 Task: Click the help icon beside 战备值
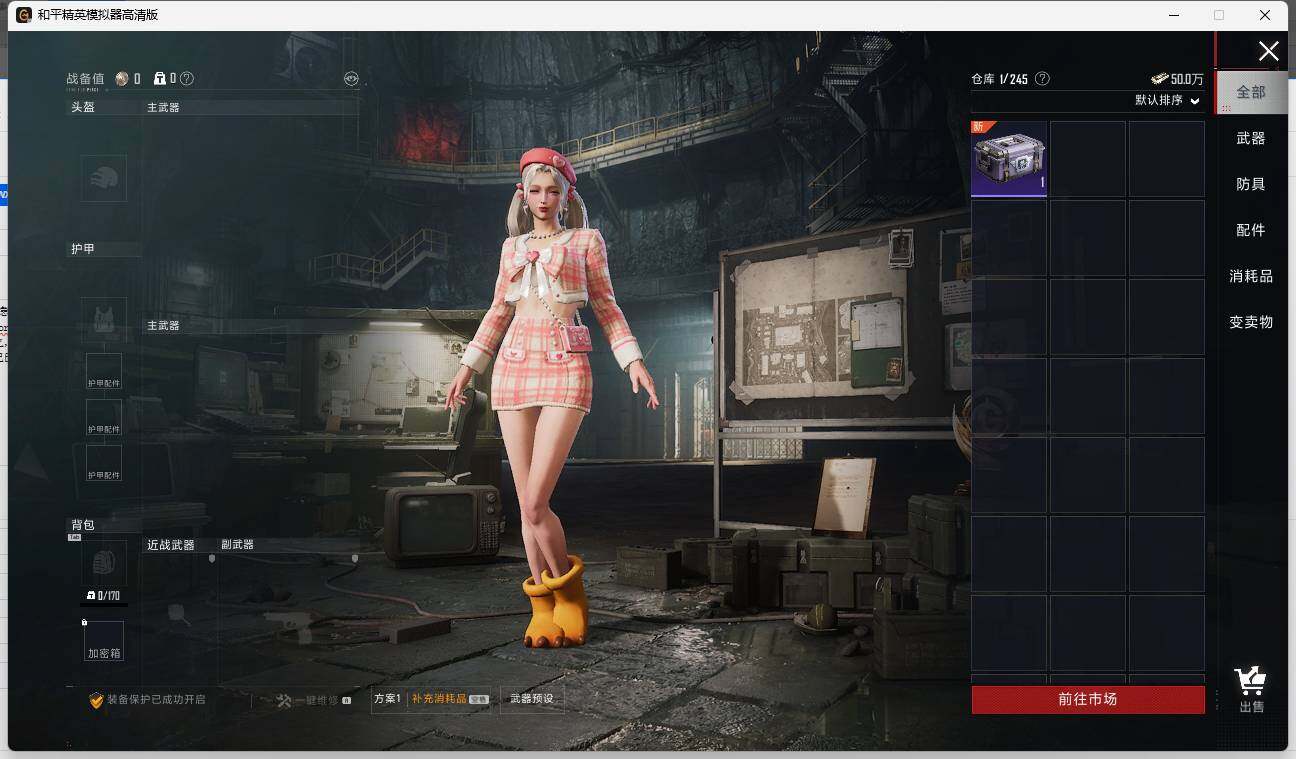(x=187, y=79)
